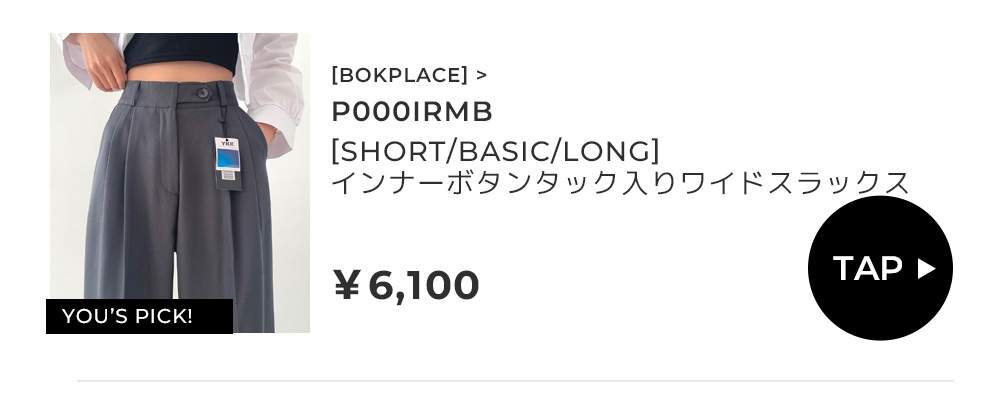Click the ¥6,100 price

pos(406,285)
